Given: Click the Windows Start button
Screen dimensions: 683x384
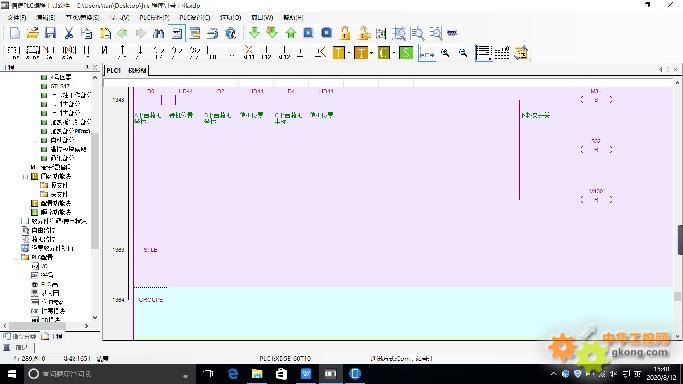Looking at the screenshot, I should 12,374.
